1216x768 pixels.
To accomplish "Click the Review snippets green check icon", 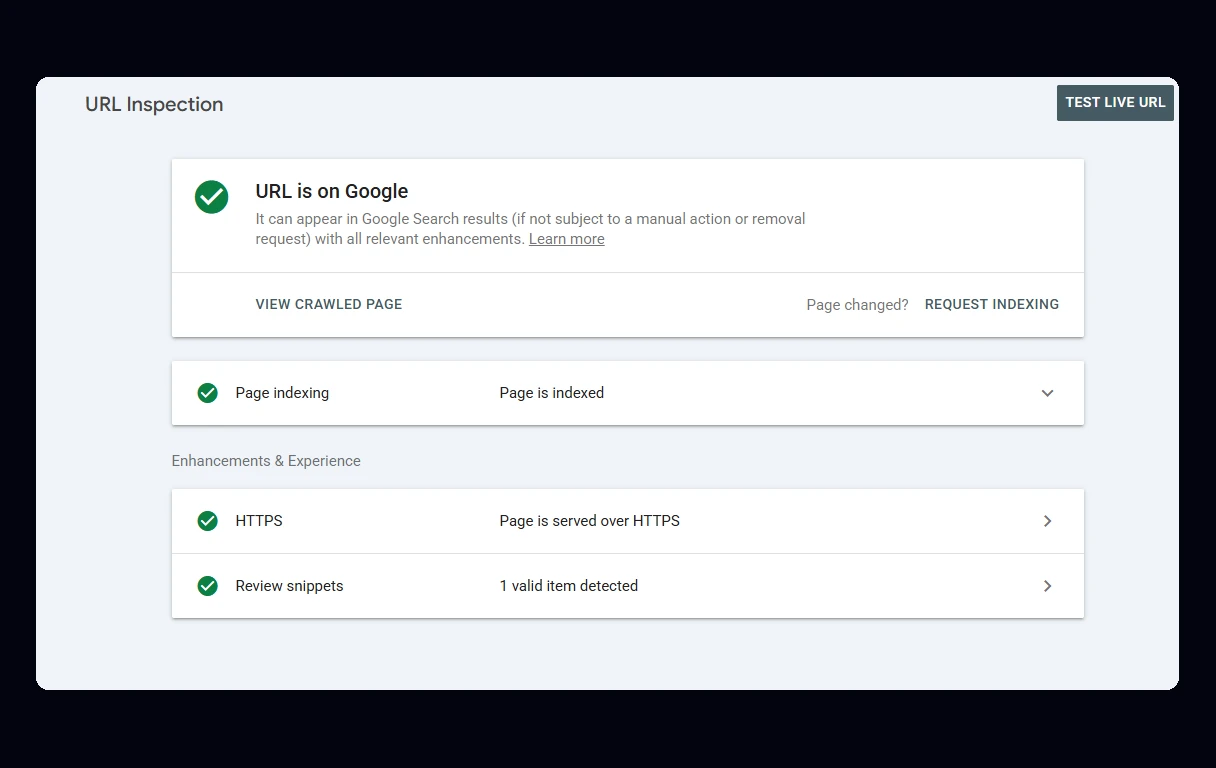I will [x=208, y=586].
